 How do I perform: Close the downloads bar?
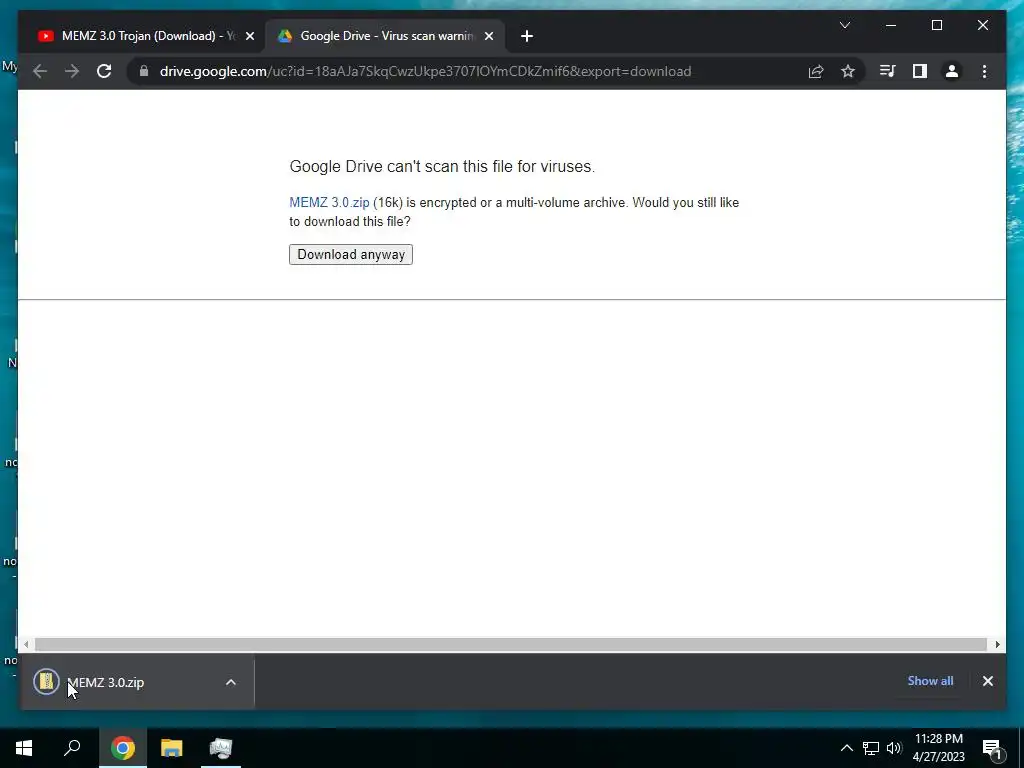tap(987, 681)
